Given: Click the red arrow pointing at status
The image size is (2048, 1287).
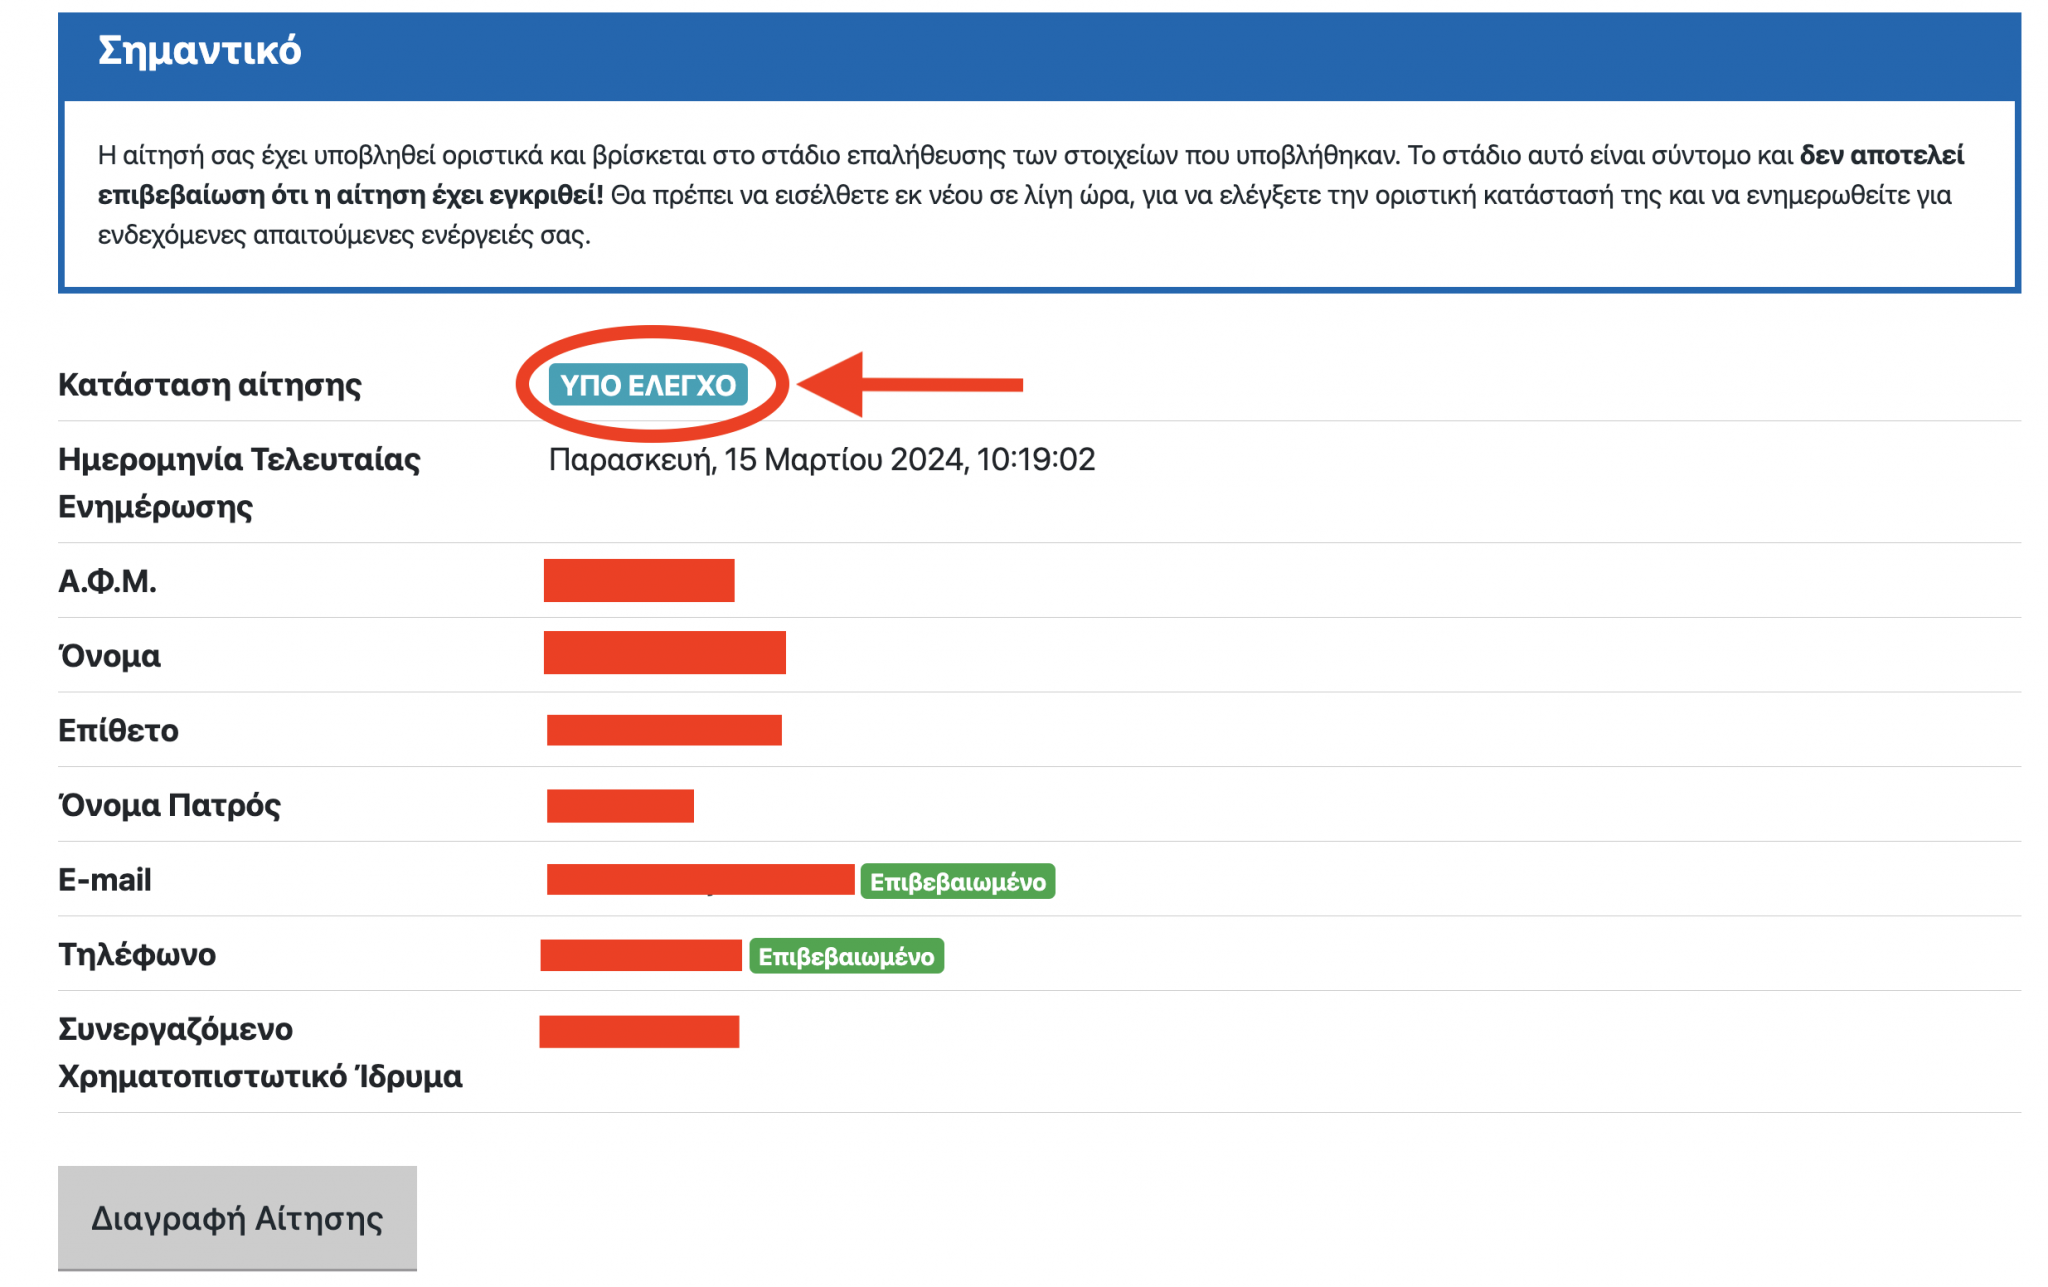Looking at the screenshot, I should point(910,384).
